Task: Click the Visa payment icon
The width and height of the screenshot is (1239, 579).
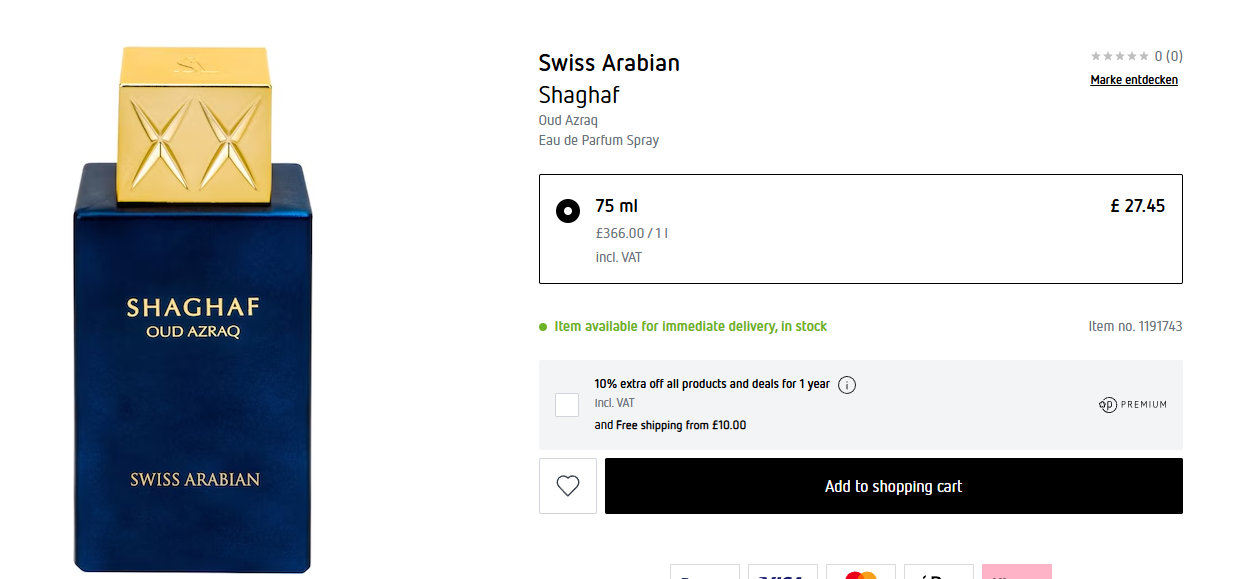Action: tap(783, 573)
